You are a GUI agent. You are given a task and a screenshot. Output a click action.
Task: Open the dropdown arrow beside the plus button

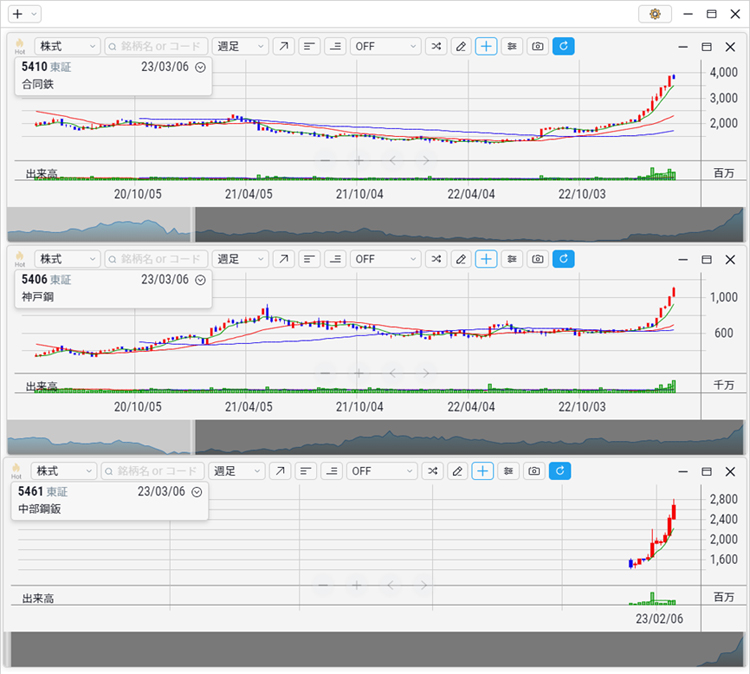coord(34,14)
